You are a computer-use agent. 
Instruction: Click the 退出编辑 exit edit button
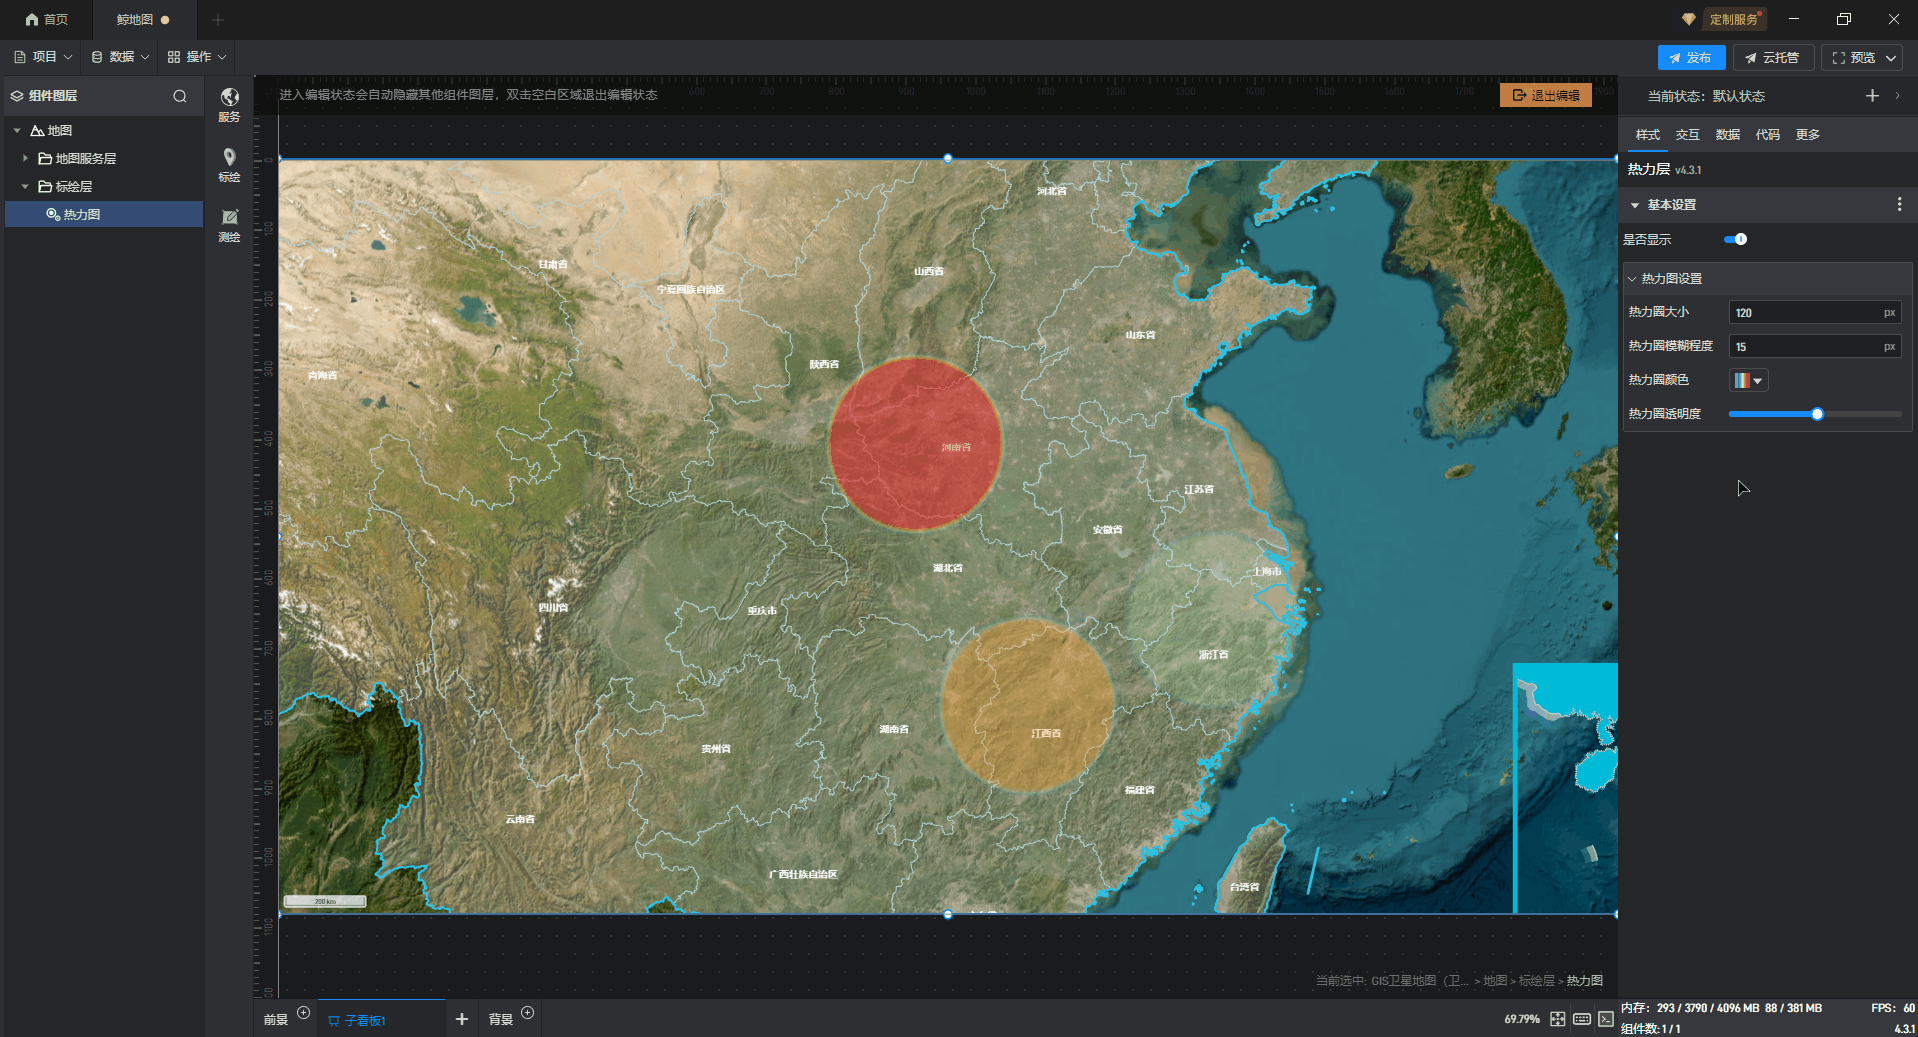tap(1546, 95)
